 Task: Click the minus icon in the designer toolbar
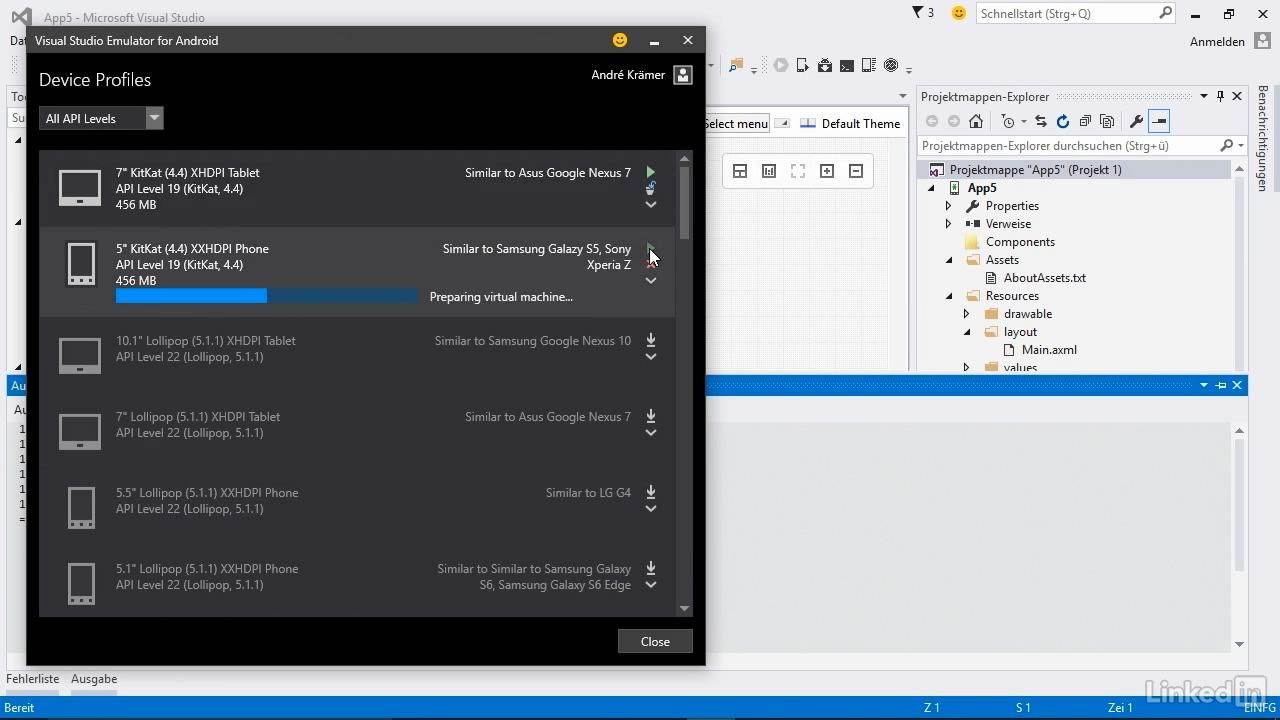[x=856, y=171]
